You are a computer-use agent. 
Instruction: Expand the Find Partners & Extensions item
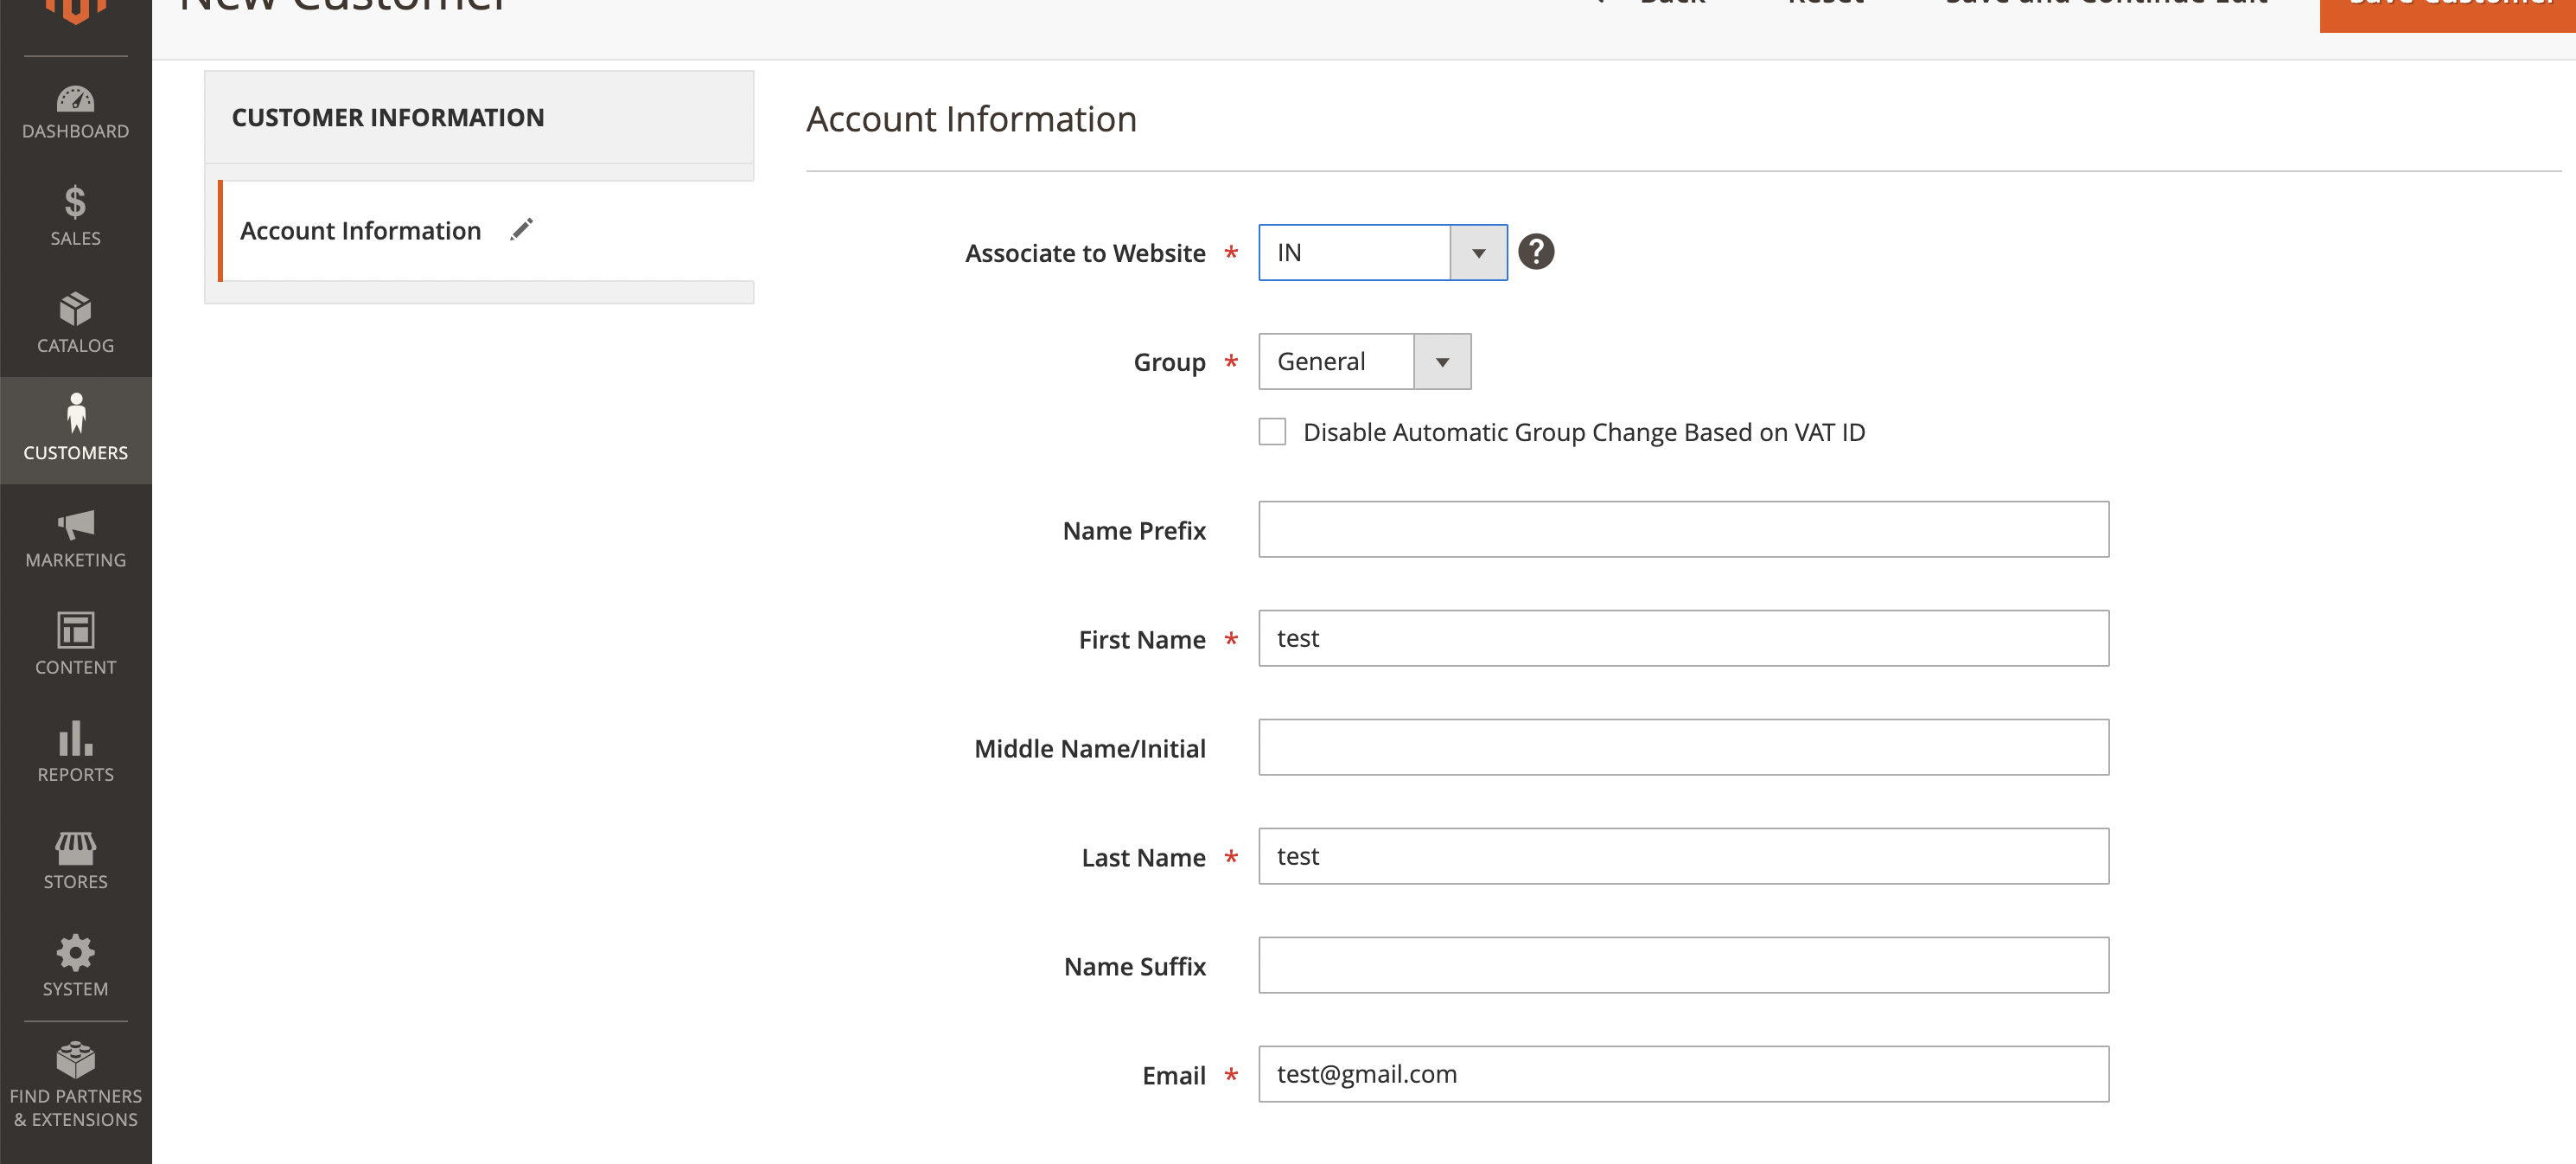pyautogui.click(x=75, y=1090)
